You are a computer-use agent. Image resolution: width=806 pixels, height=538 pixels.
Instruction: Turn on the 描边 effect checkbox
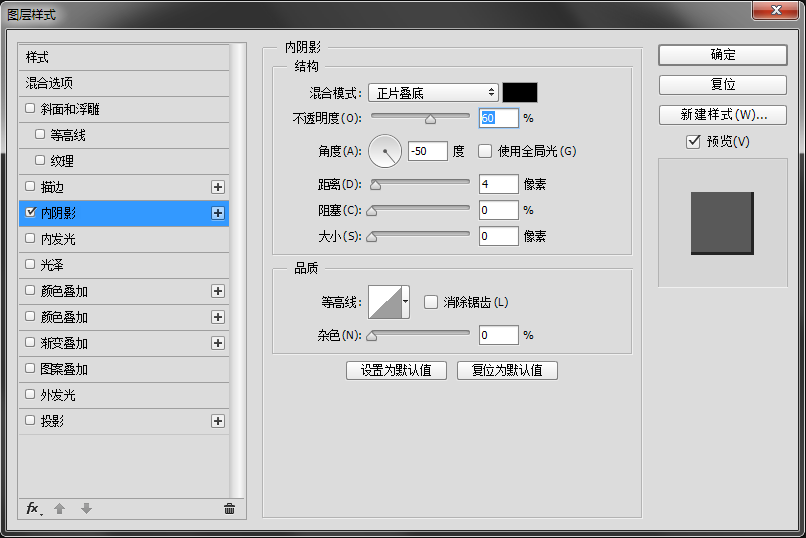pyautogui.click(x=30, y=187)
